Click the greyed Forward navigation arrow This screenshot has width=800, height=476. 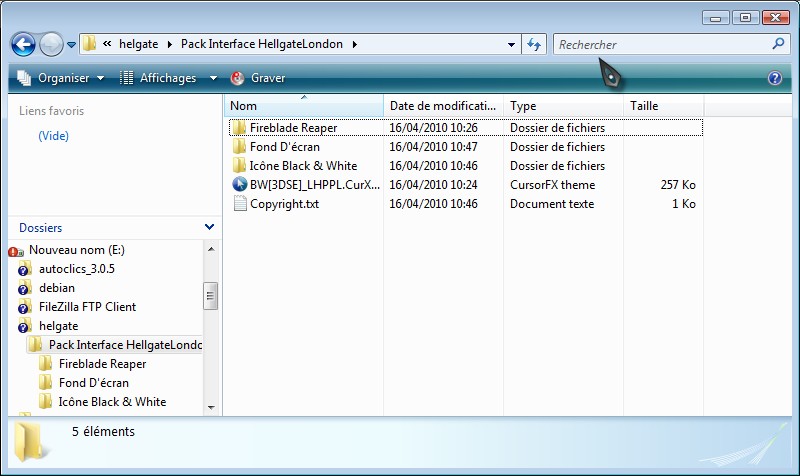tap(51, 44)
